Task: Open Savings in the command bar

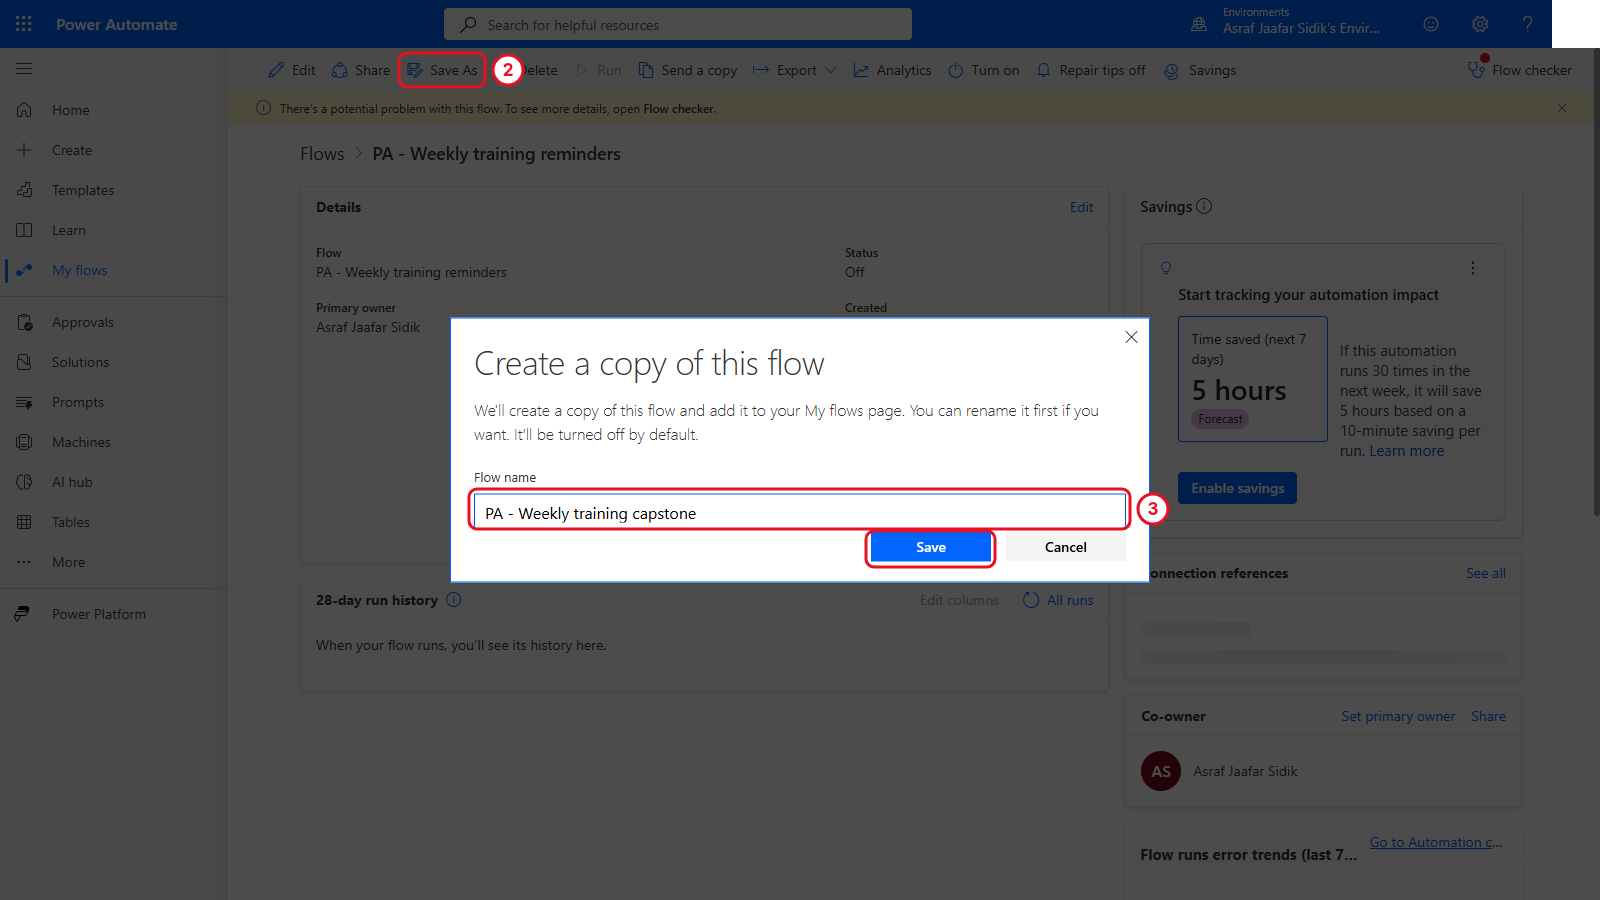Action: click(1200, 70)
